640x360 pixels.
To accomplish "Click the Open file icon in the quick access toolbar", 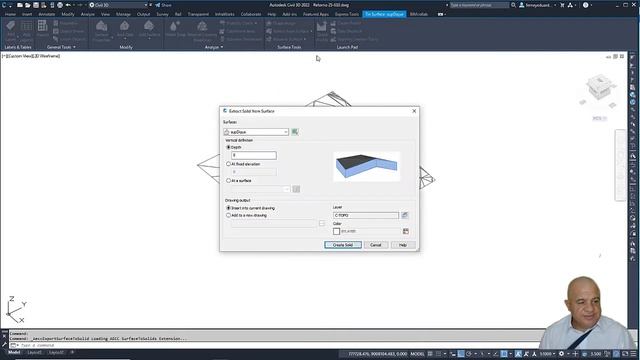I will pyautogui.click(x=27, y=5).
